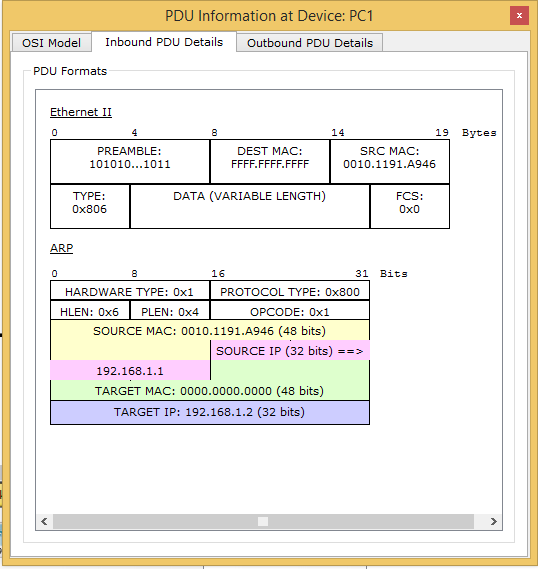Screen dimensions: 538x569
Task: Switch to the OSI Model tab
Action: [51, 43]
